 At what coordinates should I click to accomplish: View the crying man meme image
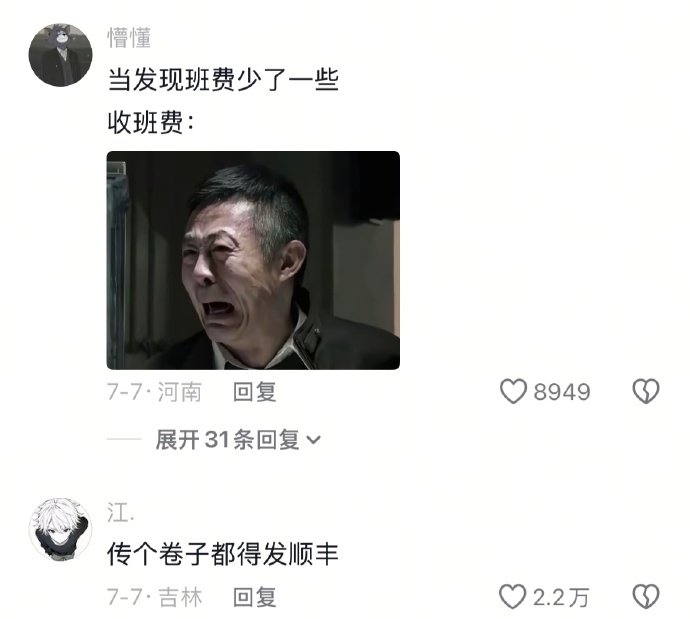pos(253,260)
